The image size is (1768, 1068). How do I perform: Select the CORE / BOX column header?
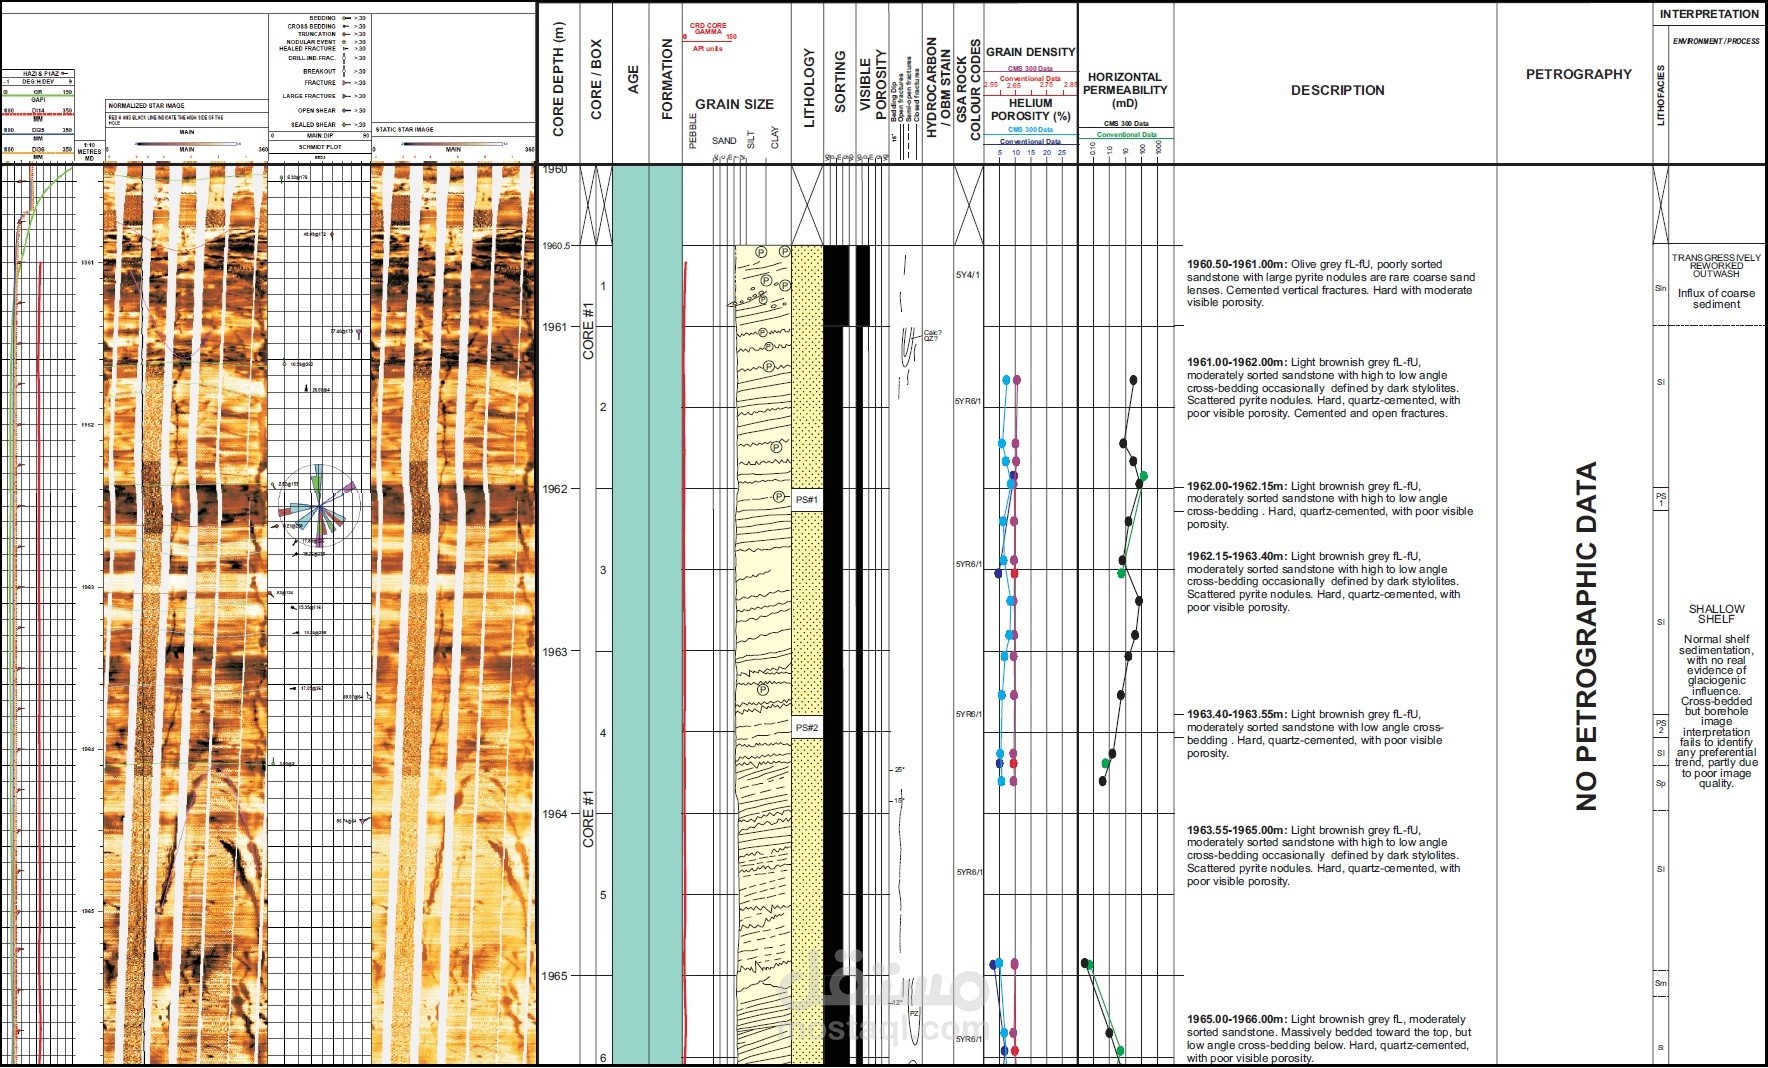[x=596, y=80]
